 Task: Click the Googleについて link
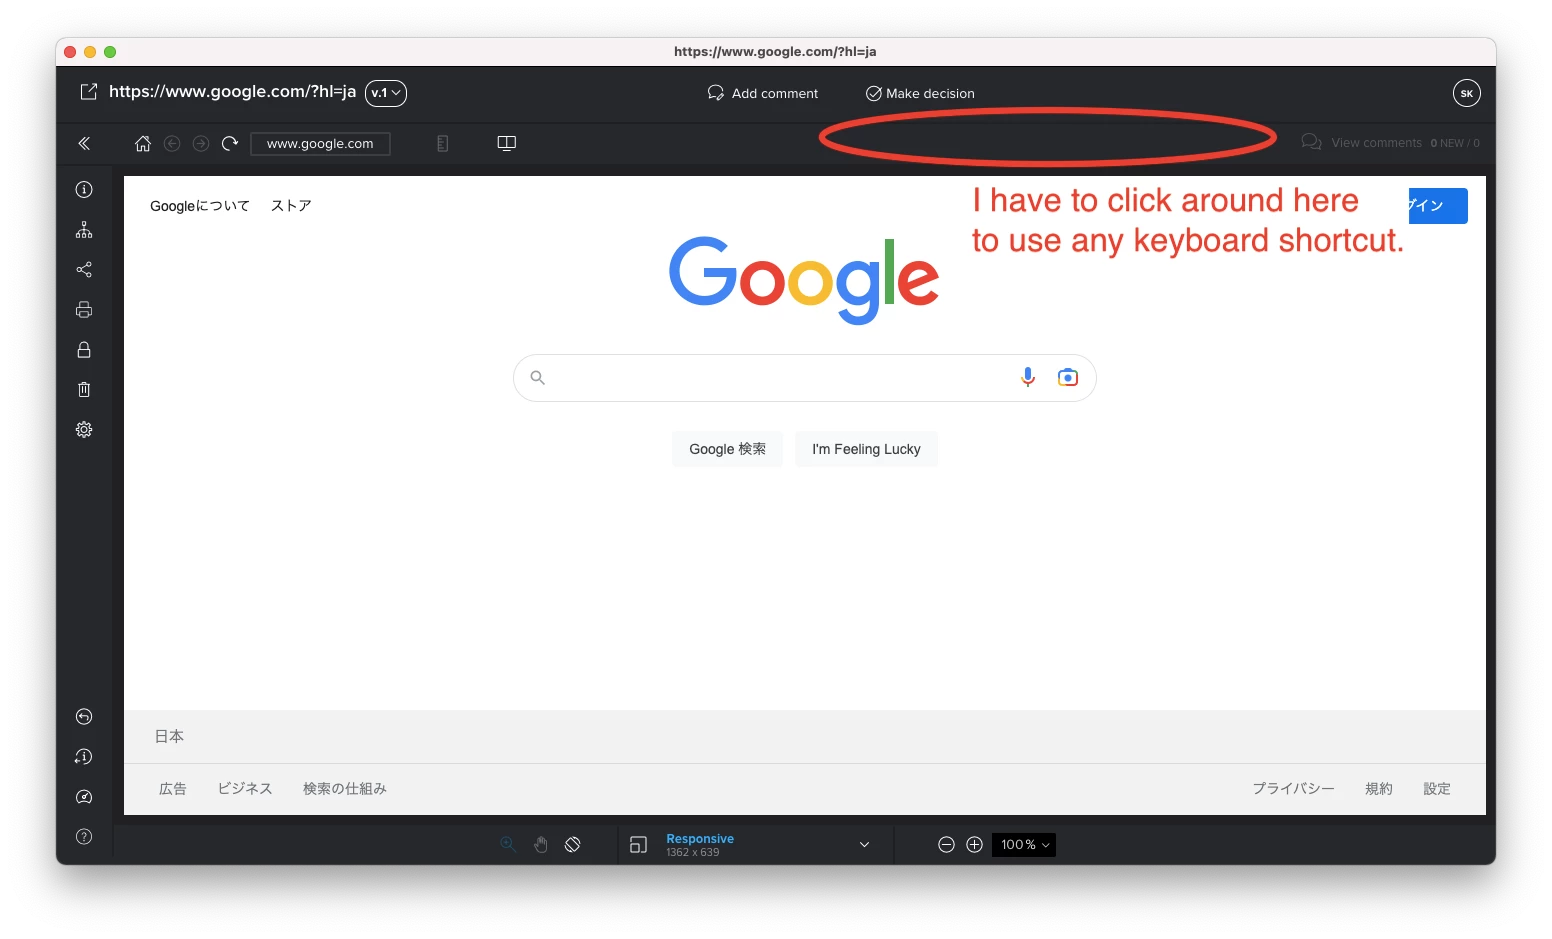pos(200,206)
